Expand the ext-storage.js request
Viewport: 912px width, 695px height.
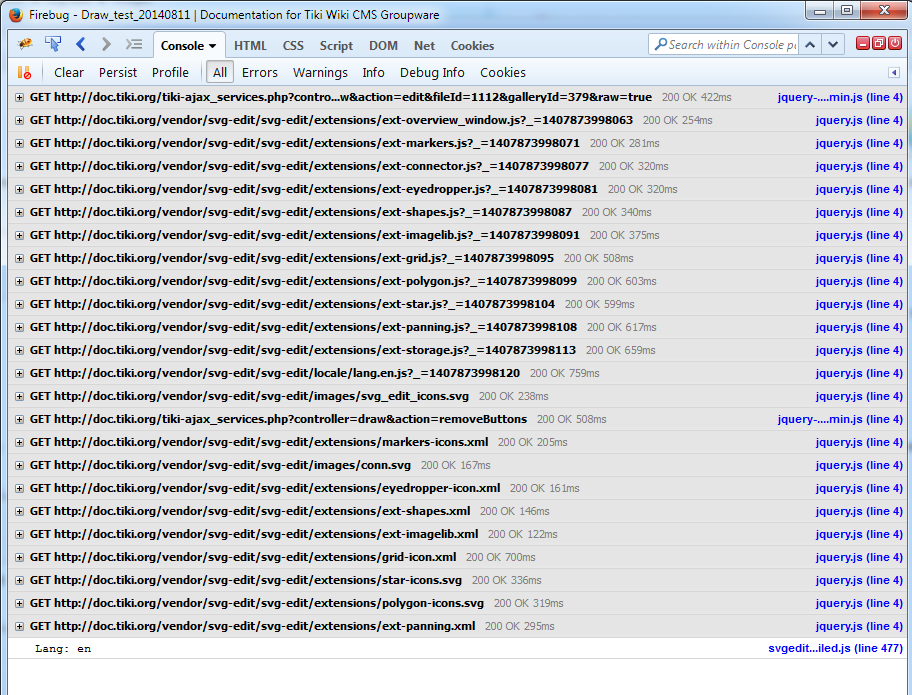coord(19,350)
